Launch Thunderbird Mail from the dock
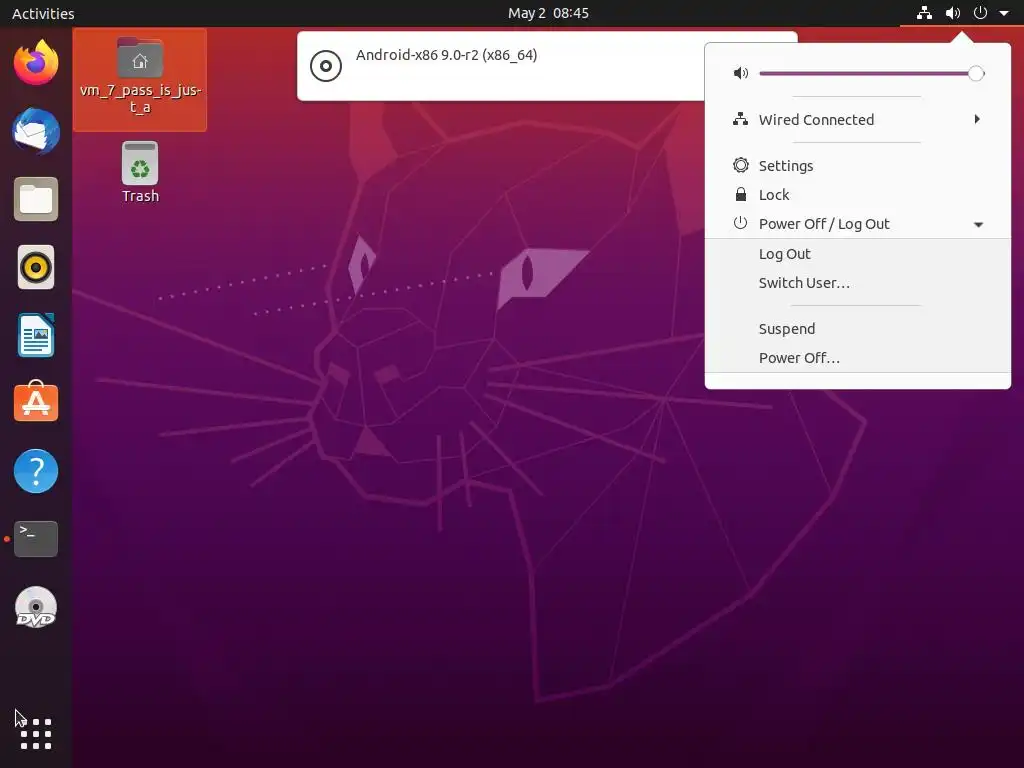1024x768 pixels. pos(36,131)
